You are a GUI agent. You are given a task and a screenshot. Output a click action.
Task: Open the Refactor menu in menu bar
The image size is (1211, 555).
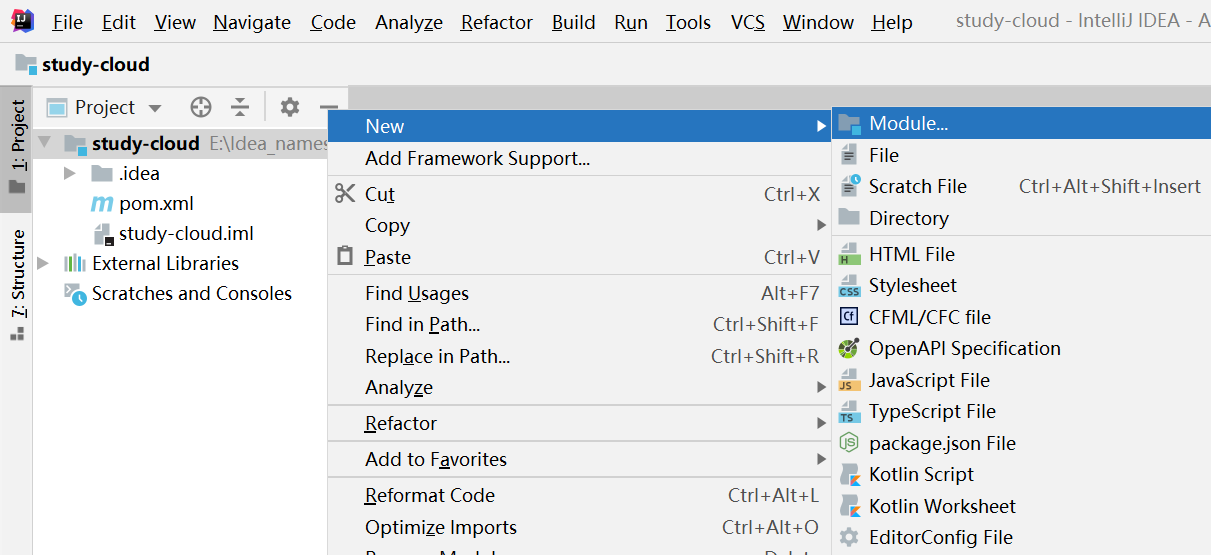pyautogui.click(x=496, y=22)
